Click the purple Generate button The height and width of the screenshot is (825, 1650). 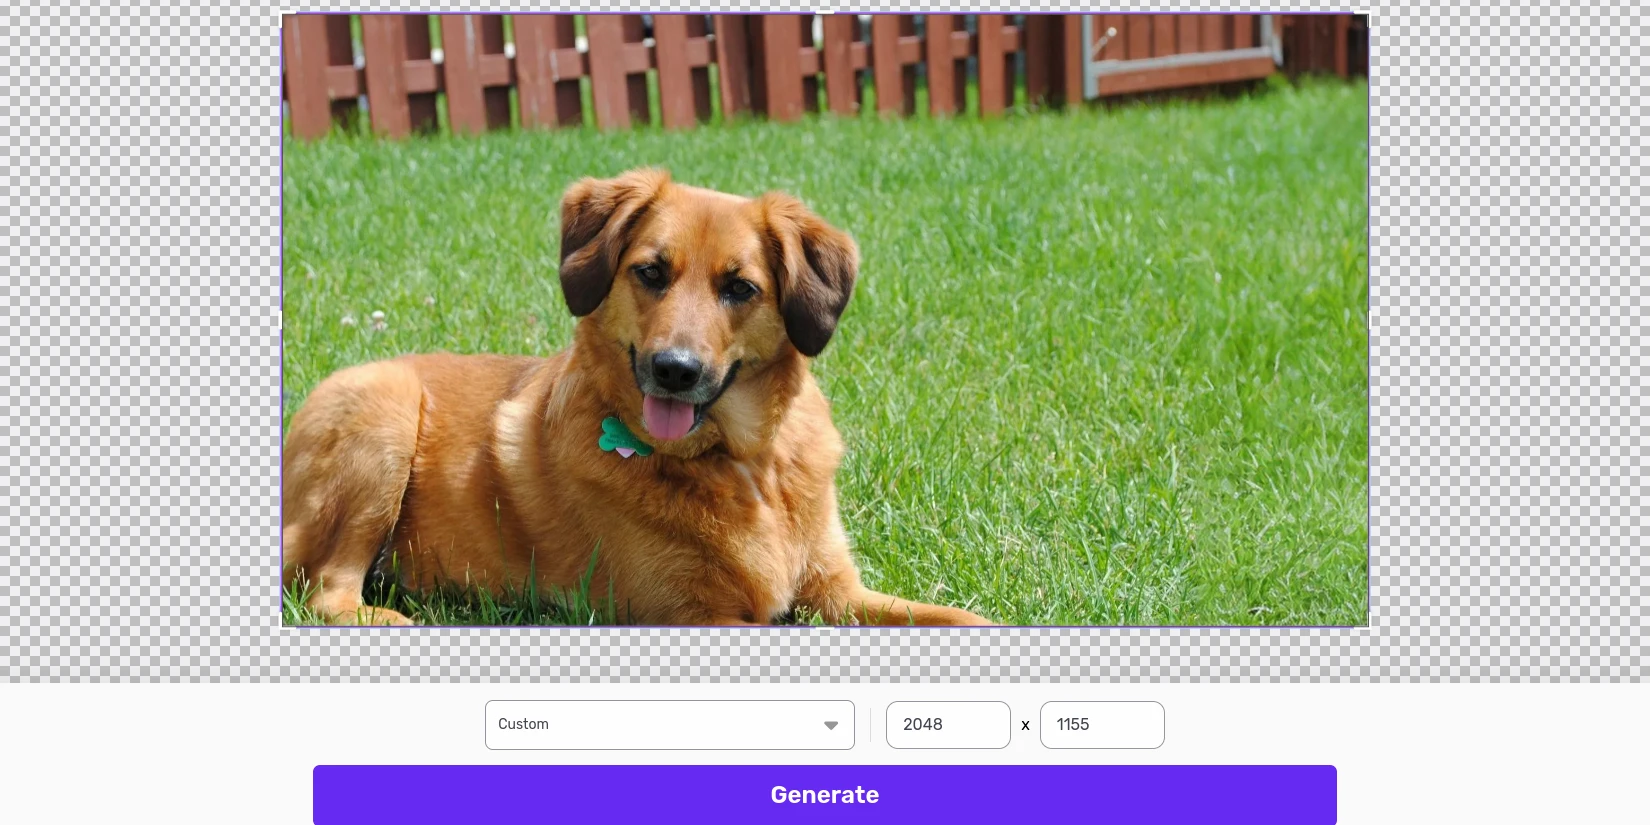[x=824, y=795]
